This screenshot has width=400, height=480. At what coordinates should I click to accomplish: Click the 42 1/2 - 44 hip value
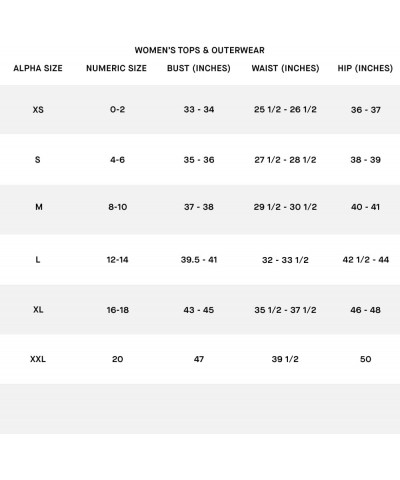coord(366,260)
